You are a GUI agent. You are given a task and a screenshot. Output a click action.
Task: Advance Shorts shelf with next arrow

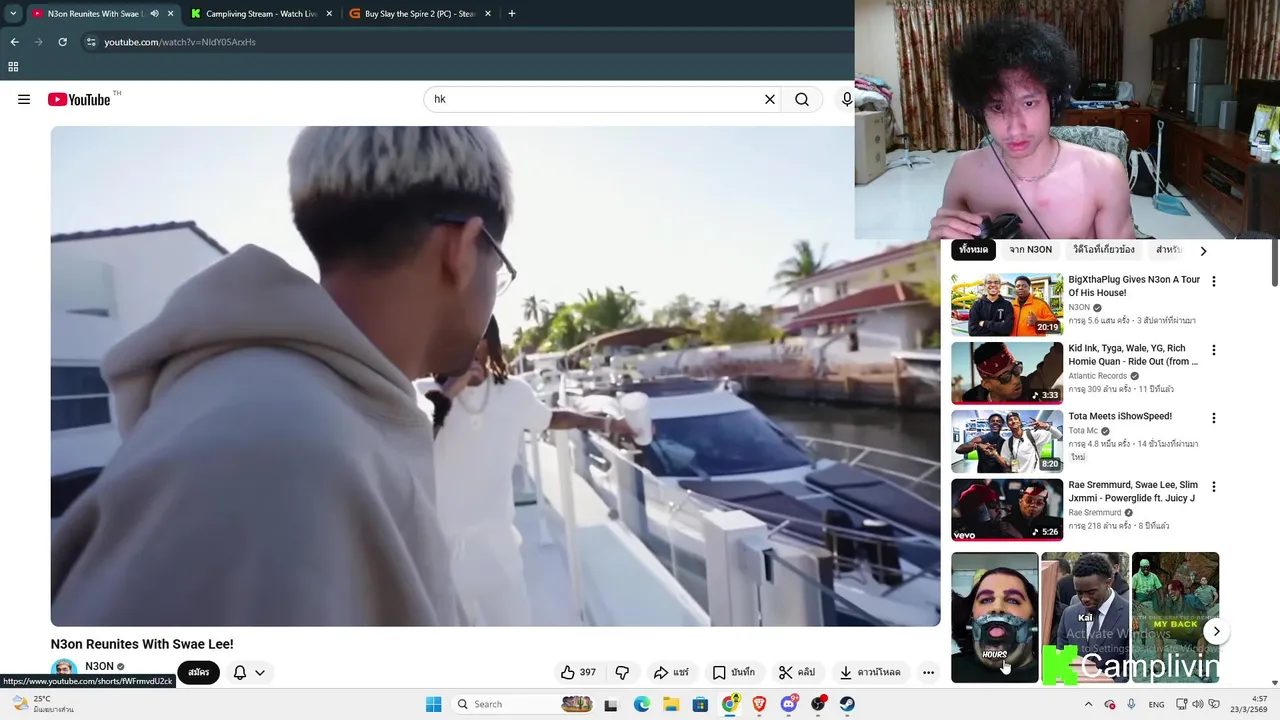[1216, 631]
